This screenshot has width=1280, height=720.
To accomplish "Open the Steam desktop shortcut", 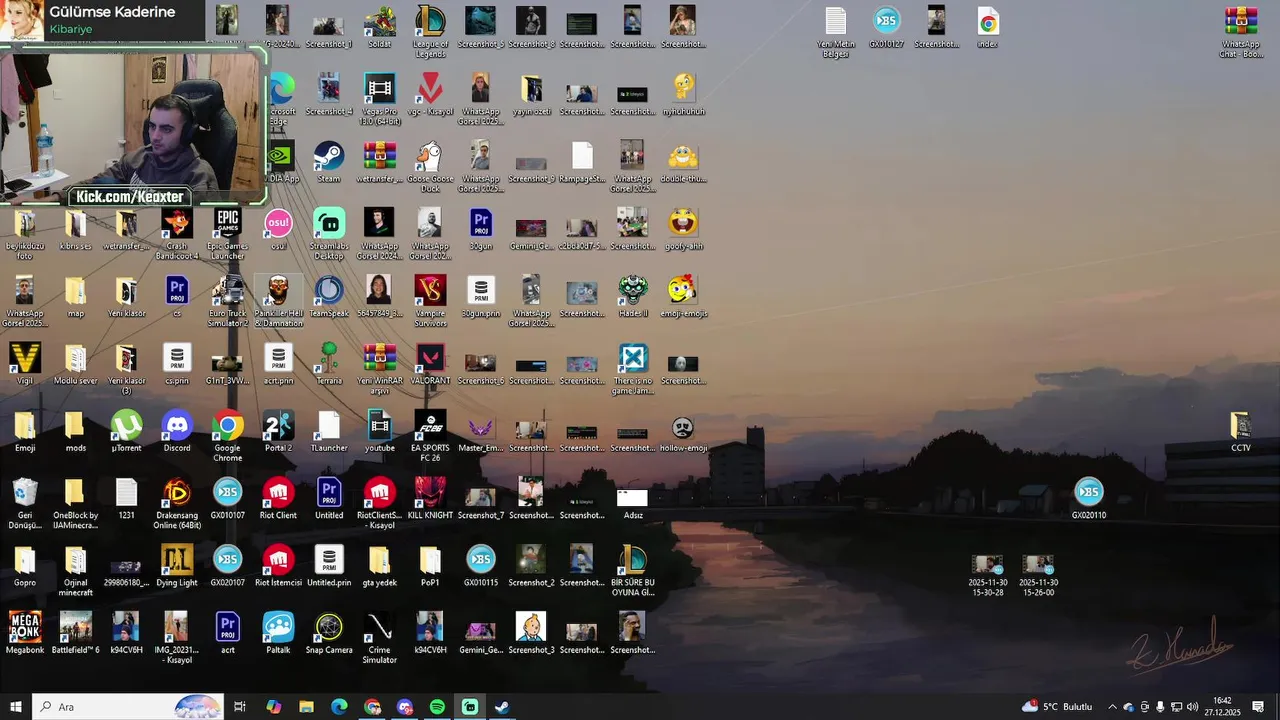I will tap(329, 162).
